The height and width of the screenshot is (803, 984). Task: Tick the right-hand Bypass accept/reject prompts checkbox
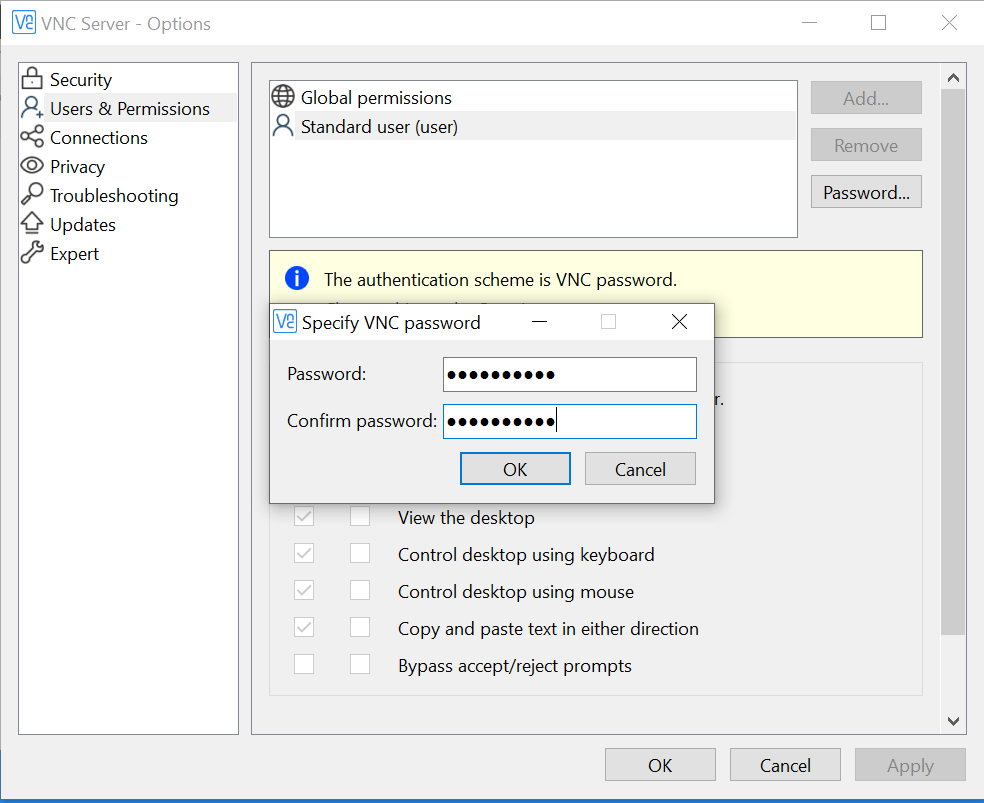pyautogui.click(x=360, y=665)
